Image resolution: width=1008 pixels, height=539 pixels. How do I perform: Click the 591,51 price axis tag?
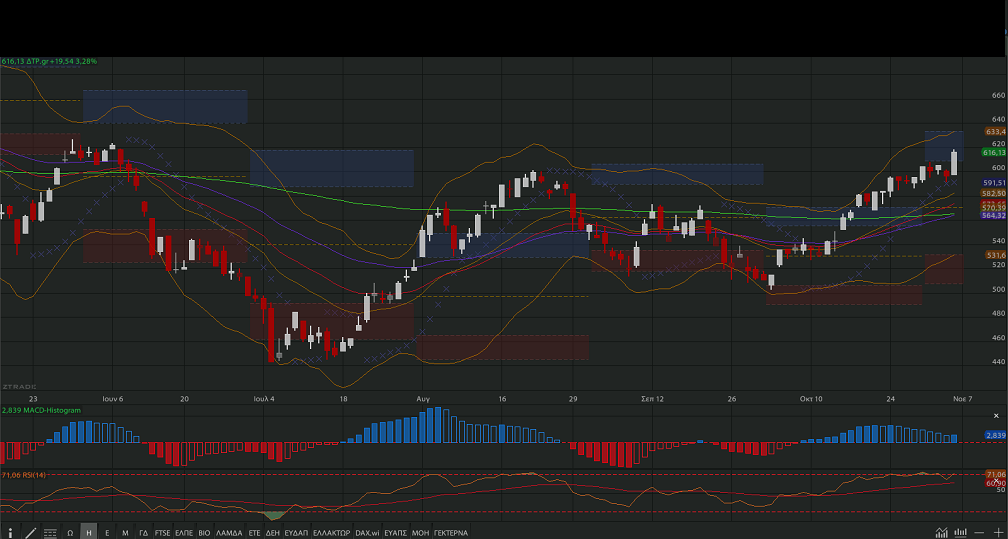point(994,183)
